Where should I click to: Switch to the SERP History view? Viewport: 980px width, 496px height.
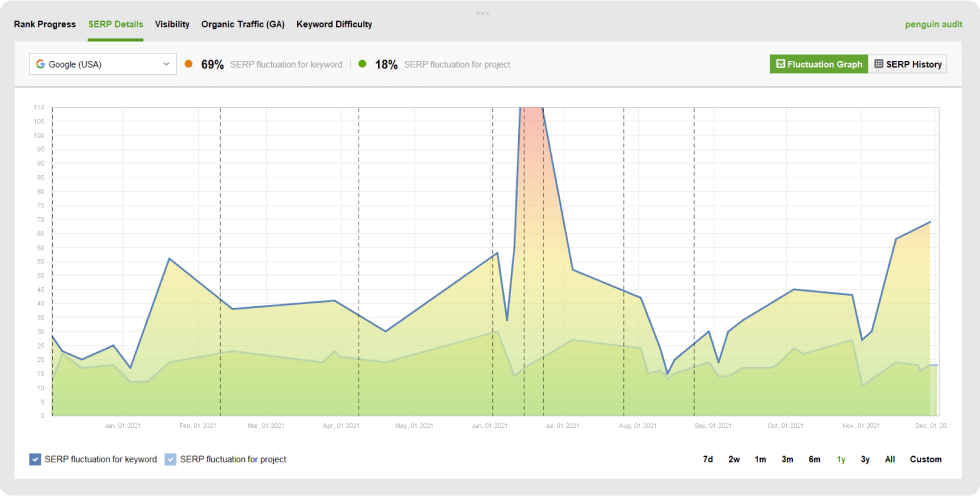pyautogui.click(x=908, y=64)
